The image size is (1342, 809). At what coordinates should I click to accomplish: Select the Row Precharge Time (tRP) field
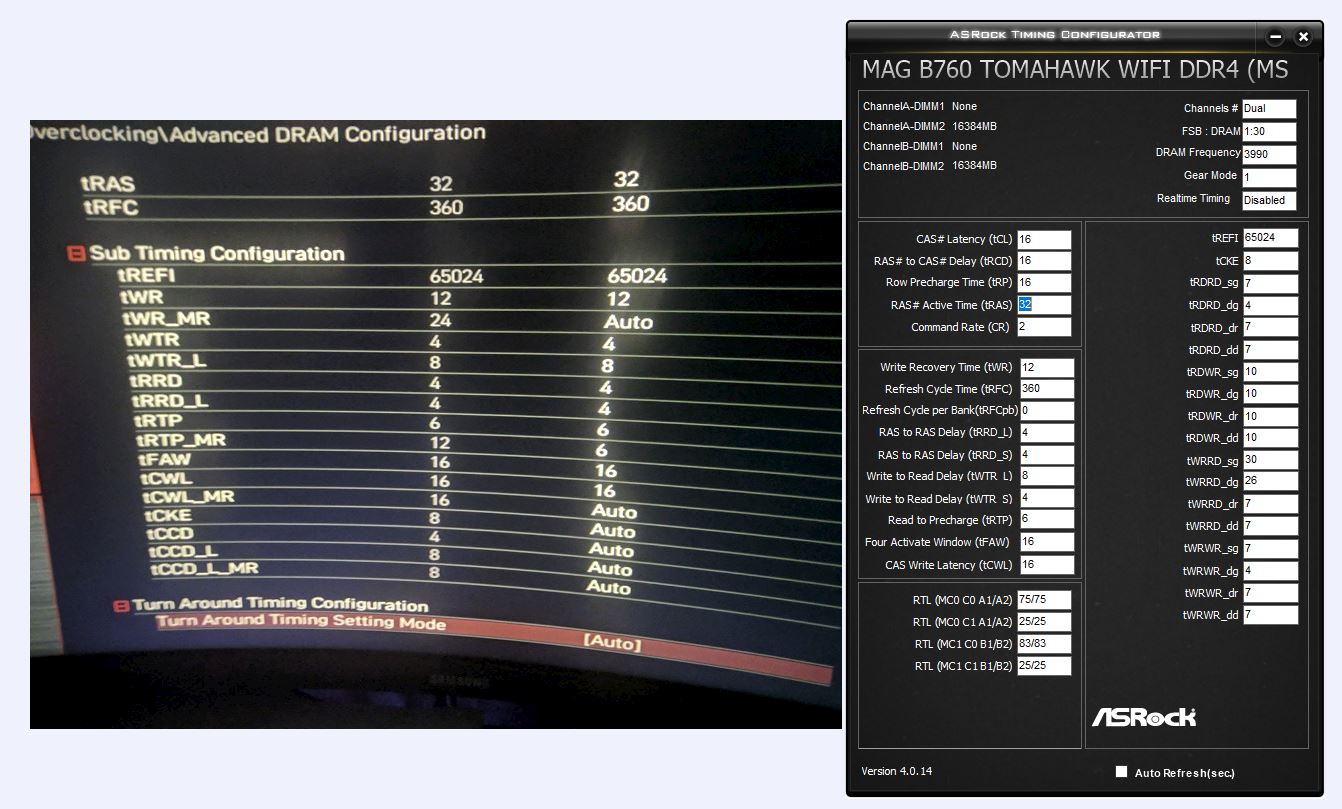point(1044,283)
